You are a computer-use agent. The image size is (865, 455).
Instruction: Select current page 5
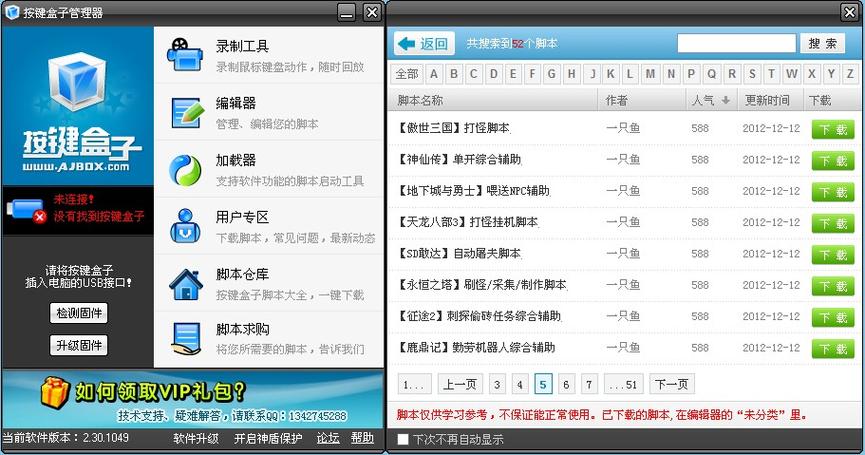click(x=543, y=384)
